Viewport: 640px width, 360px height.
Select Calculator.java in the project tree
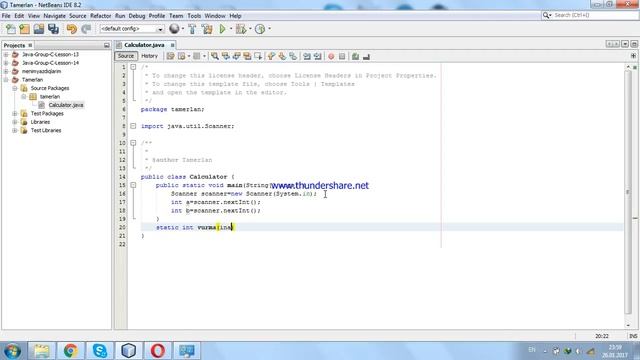66,105
